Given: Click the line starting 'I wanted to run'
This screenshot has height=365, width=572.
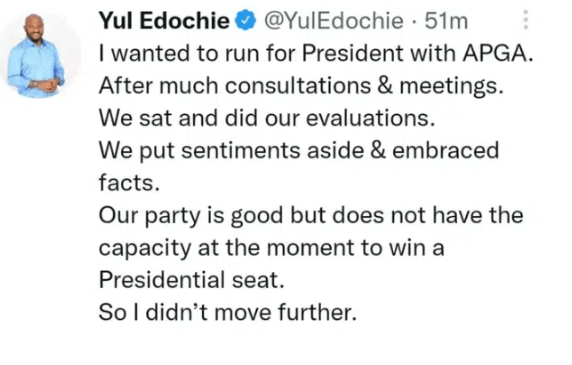Looking at the screenshot, I should 316,53.
